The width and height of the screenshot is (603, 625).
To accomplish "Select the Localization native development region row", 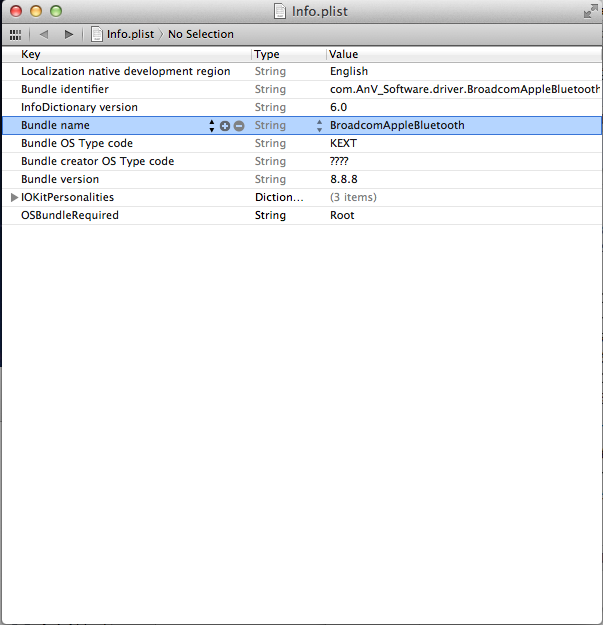I will pos(302,71).
